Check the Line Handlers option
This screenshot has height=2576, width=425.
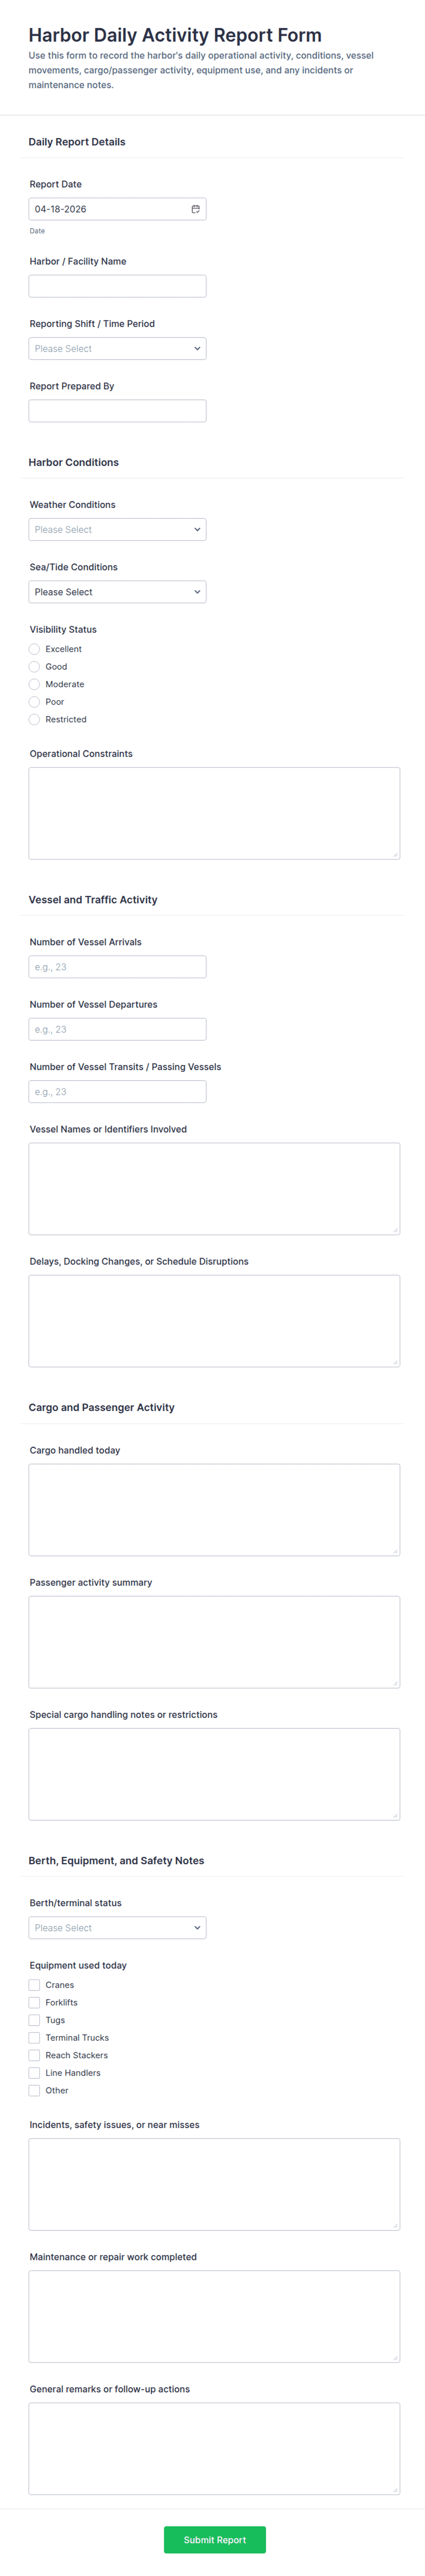[34, 2073]
